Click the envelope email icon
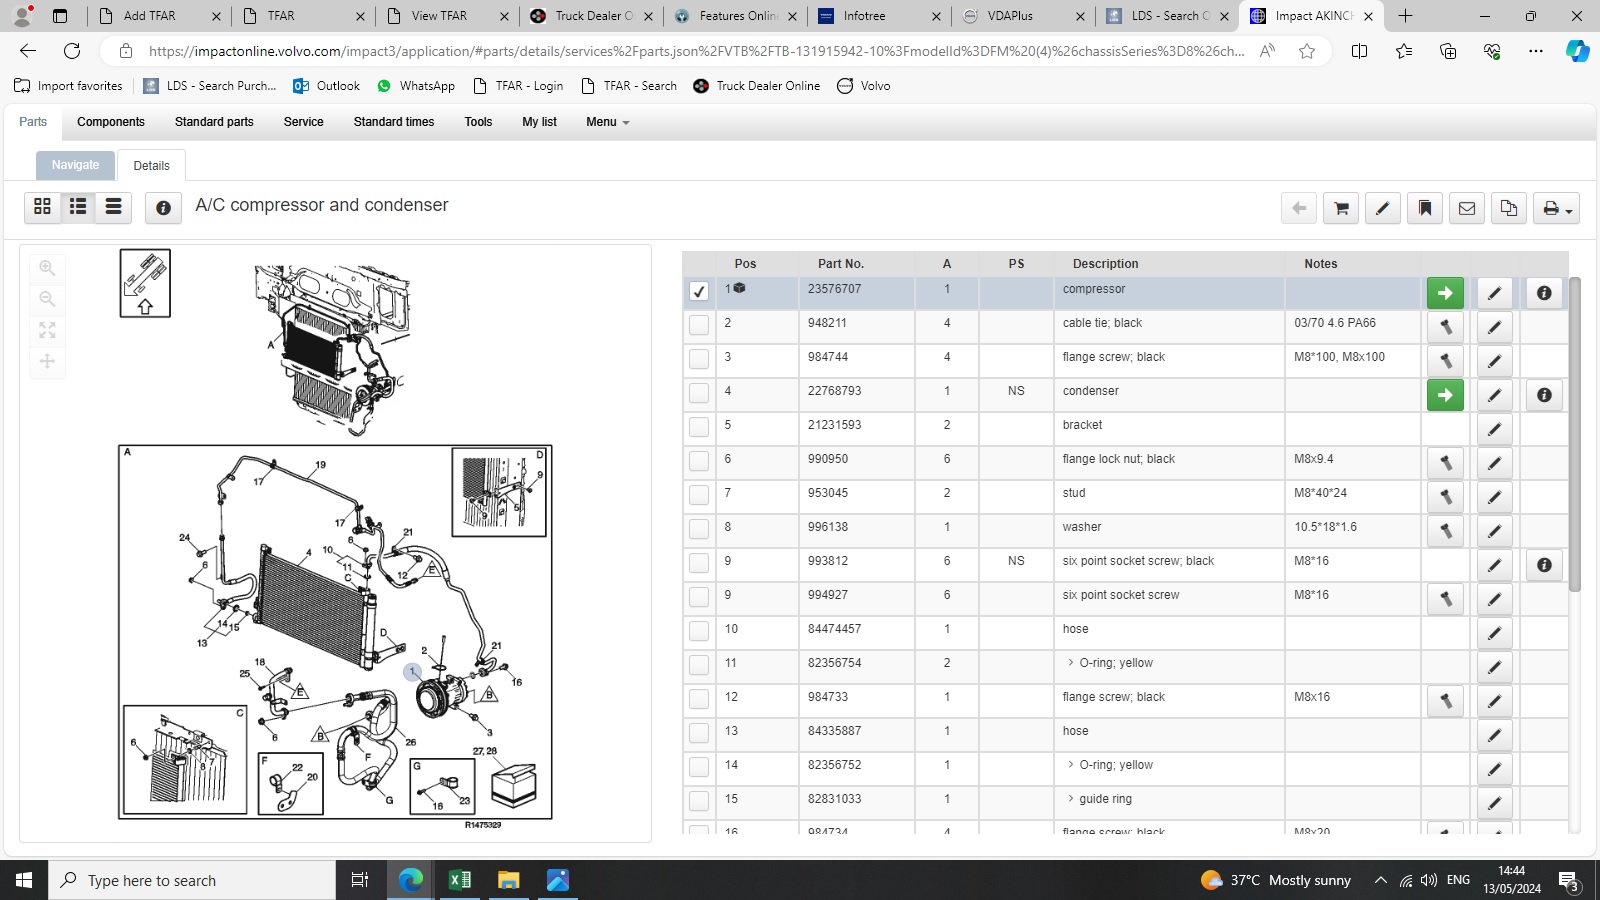The height and width of the screenshot is (900, 1600). tap(1467, 208)
